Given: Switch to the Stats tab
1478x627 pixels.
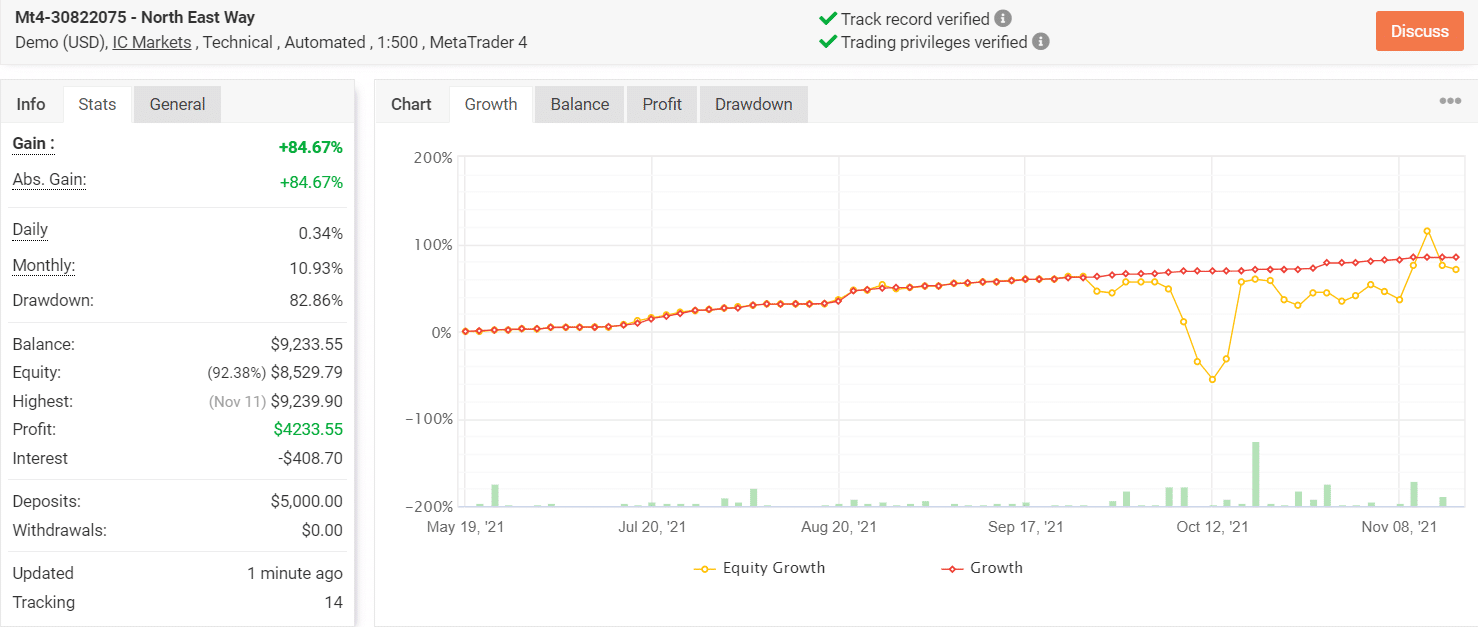Looking at the screenshot, I should click(97, 104).
